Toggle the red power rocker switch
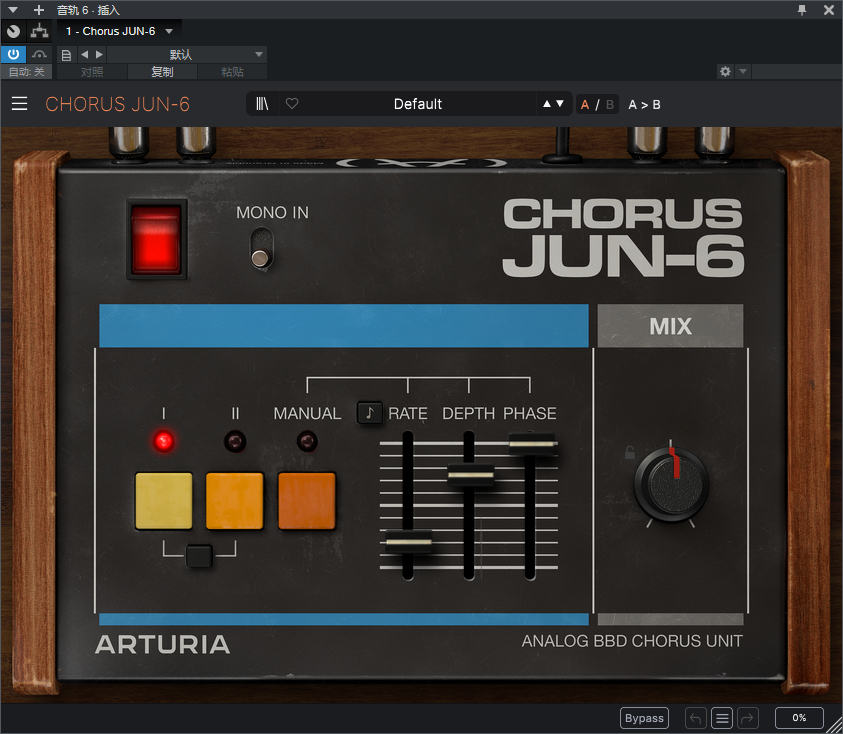The height and width of the screenshot is (734, 843). click(156, 239)
